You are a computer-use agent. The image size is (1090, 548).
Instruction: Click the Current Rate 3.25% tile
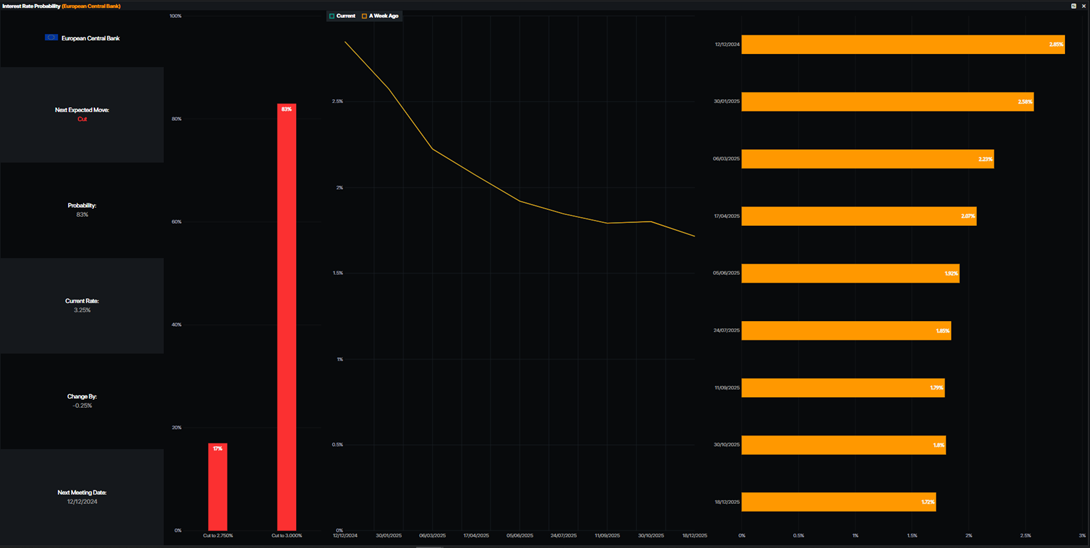point(82,306)
